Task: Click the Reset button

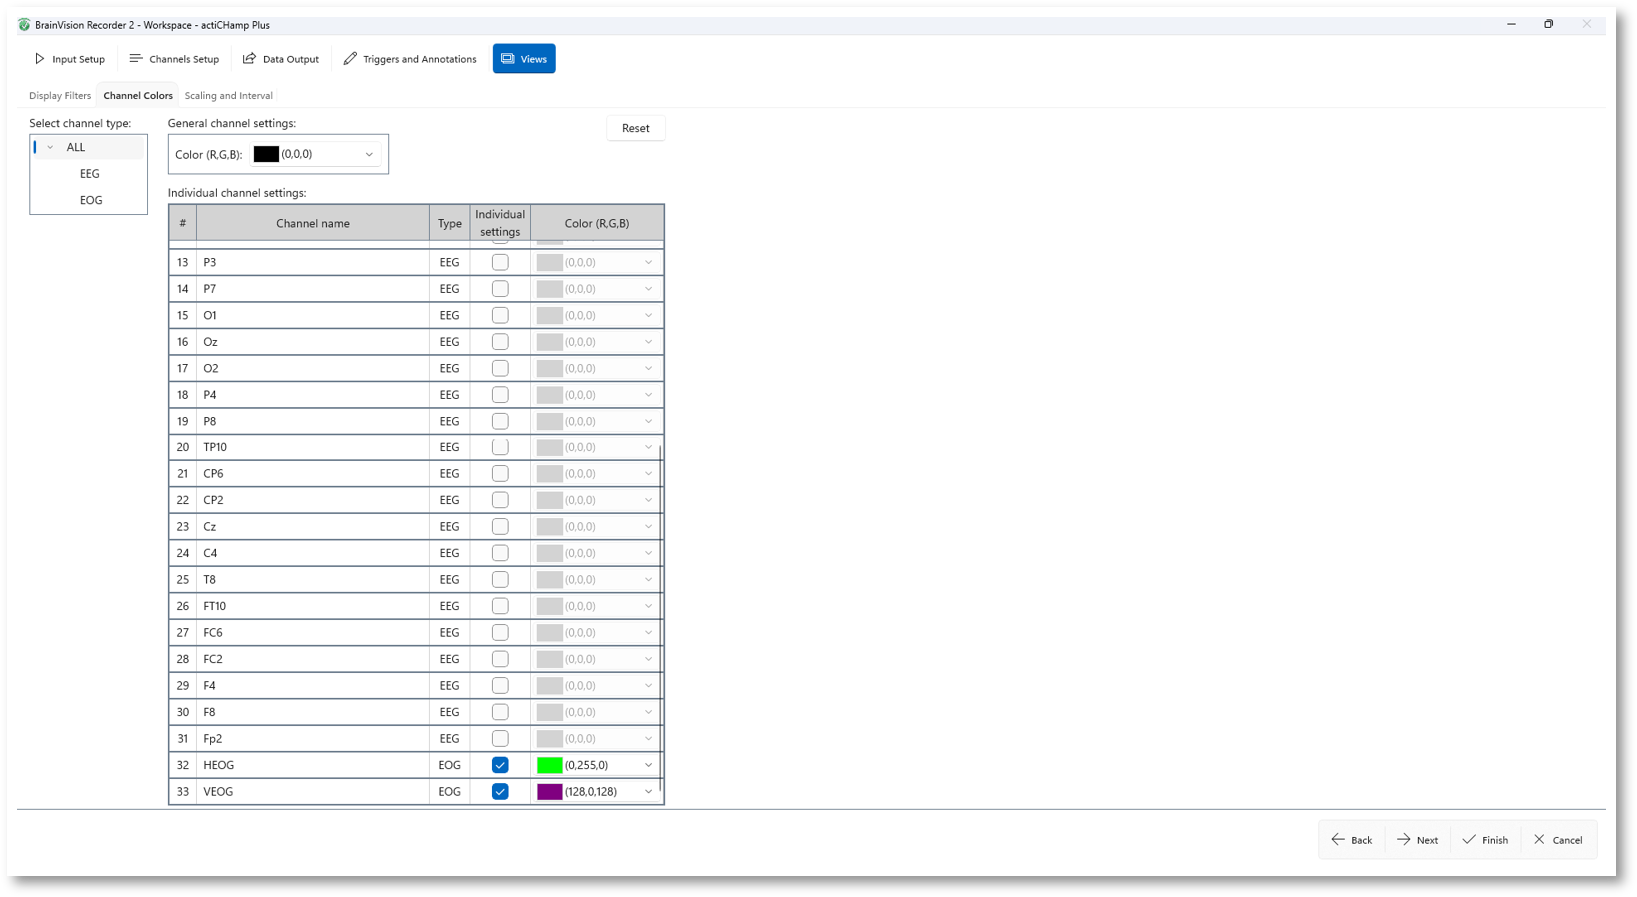Action: pyautogui.click(x=636, y=128)
